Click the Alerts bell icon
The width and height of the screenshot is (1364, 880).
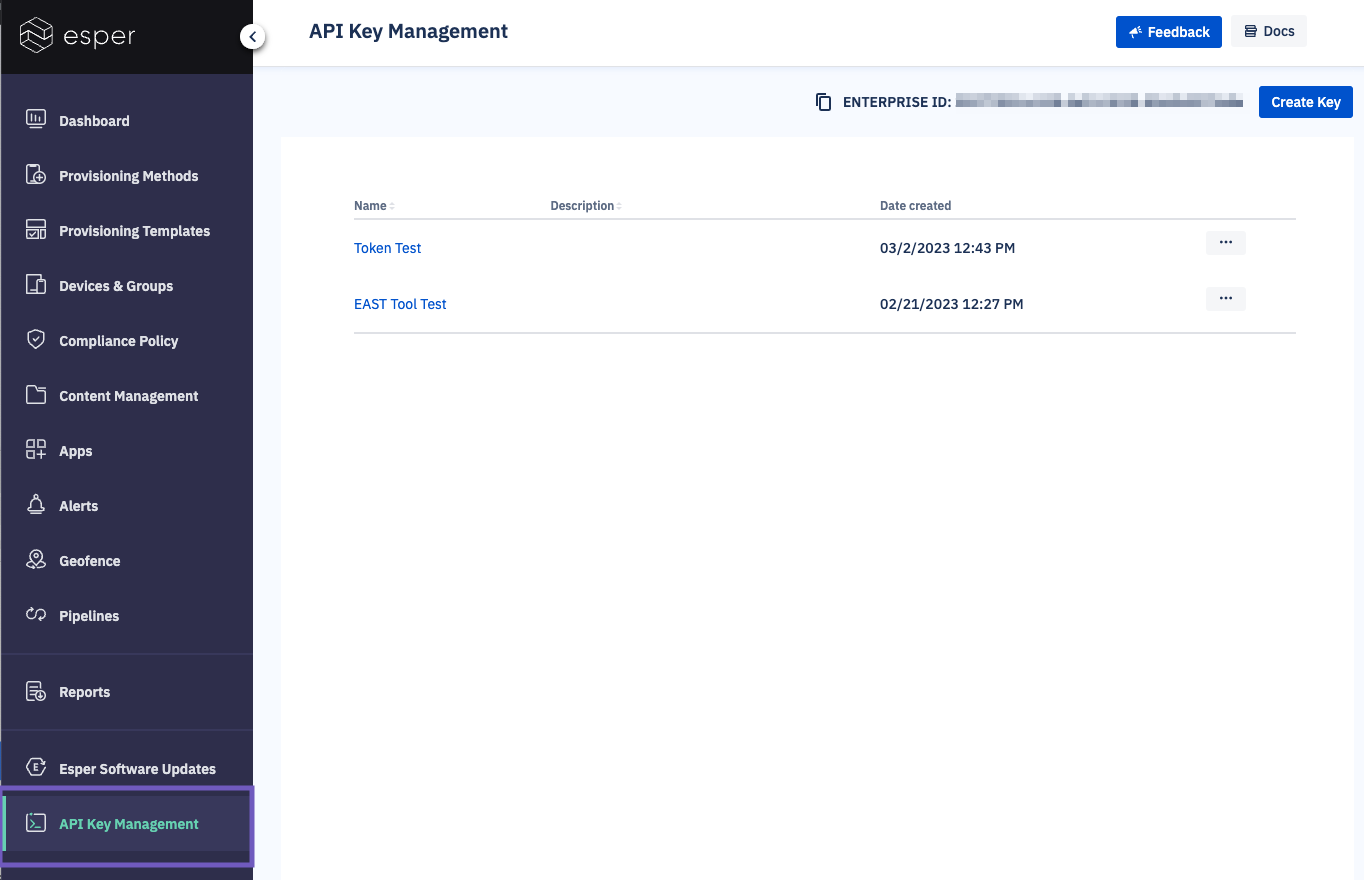point(36,505)
